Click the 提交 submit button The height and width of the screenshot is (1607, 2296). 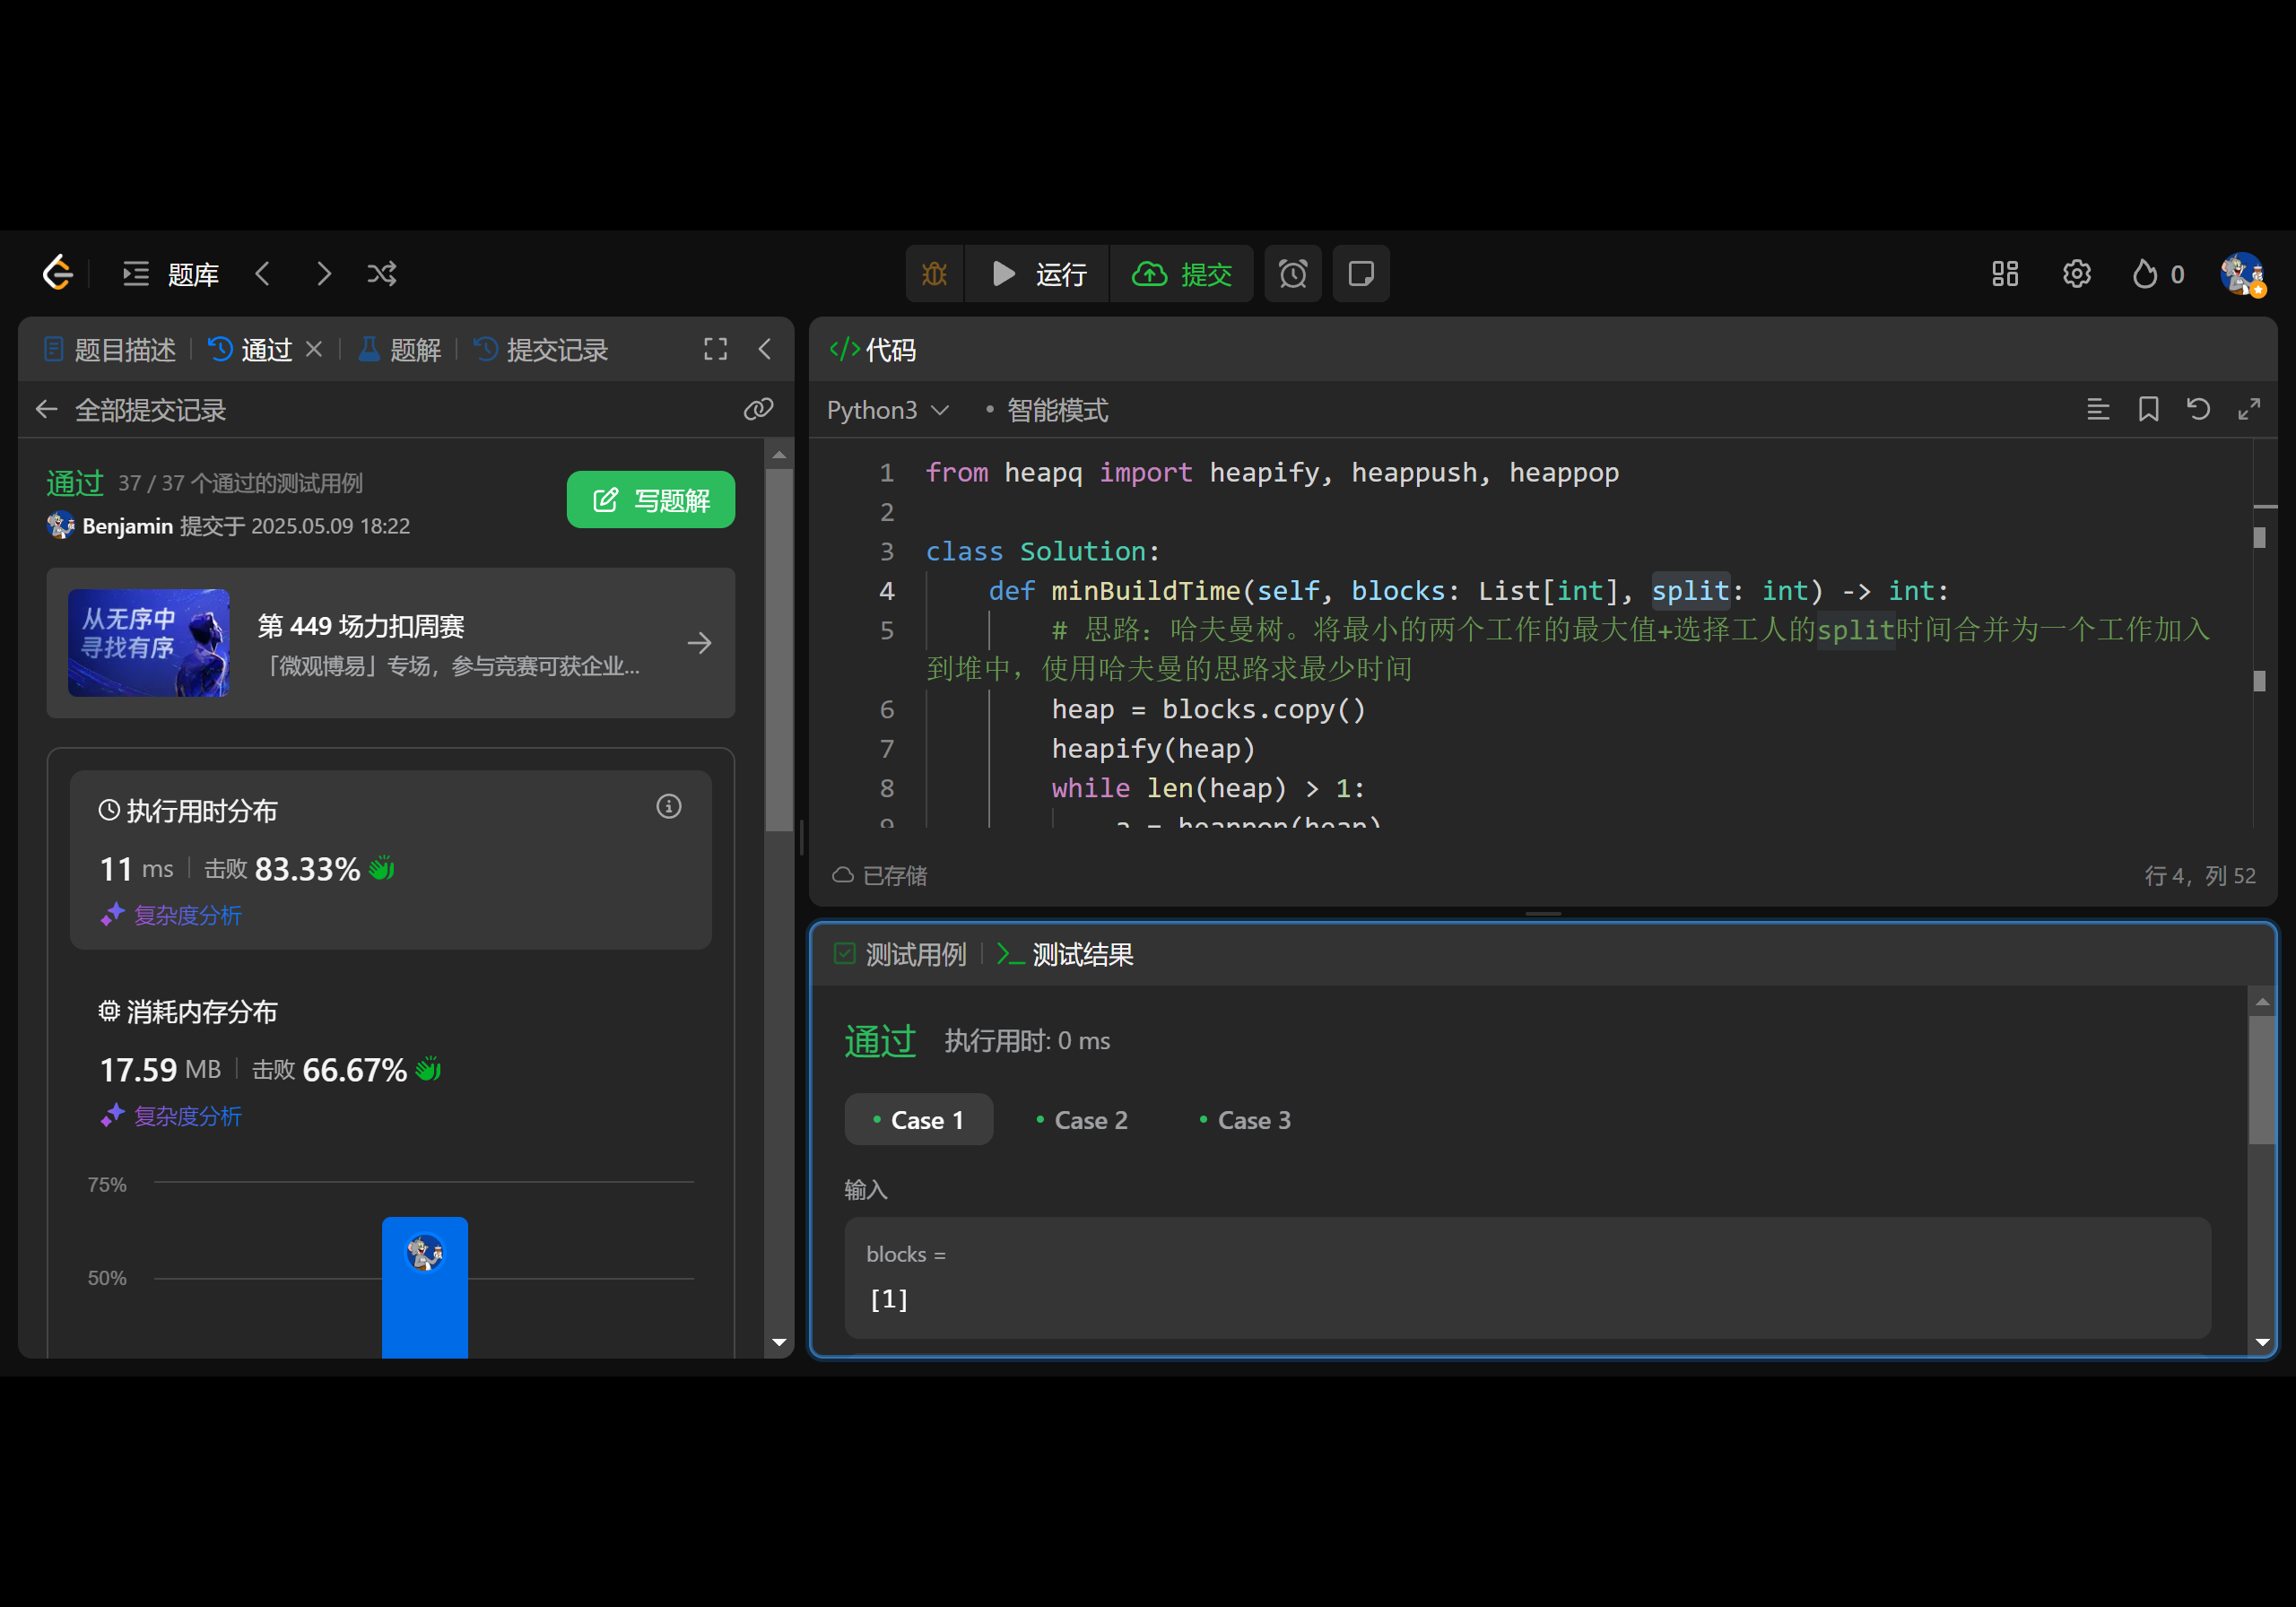point(1182,274)
